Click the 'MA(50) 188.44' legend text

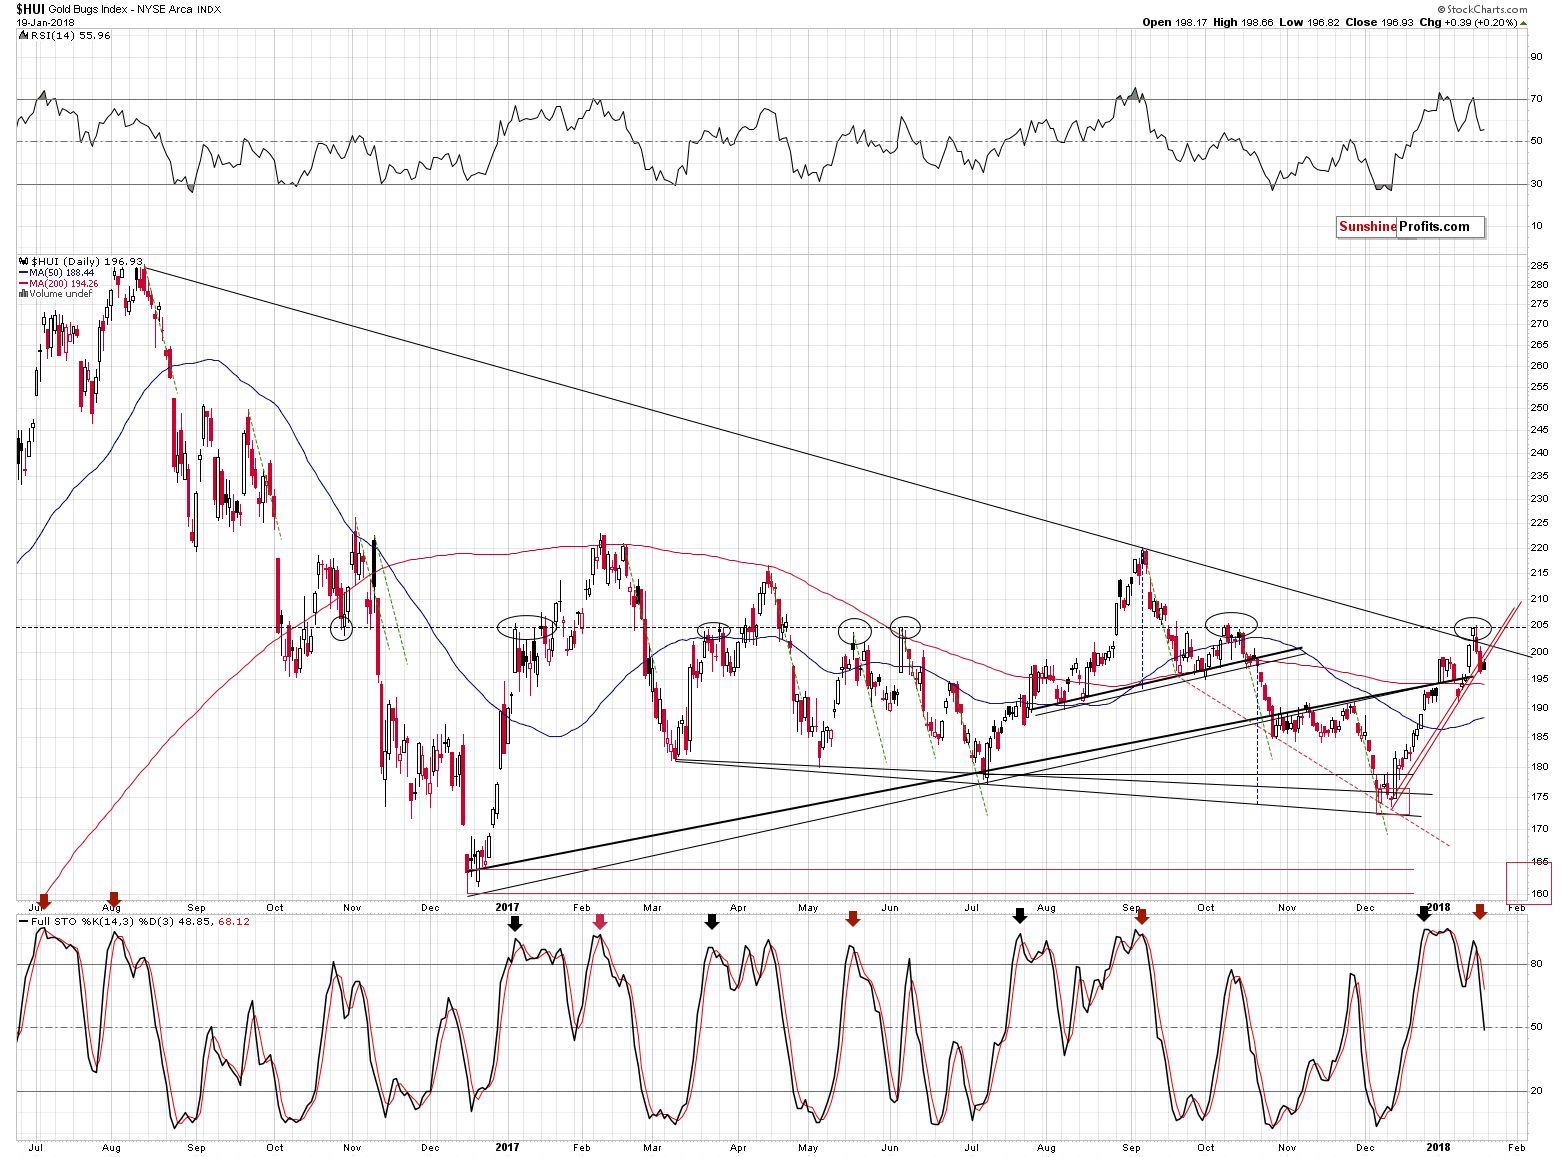tap(62, 272)
